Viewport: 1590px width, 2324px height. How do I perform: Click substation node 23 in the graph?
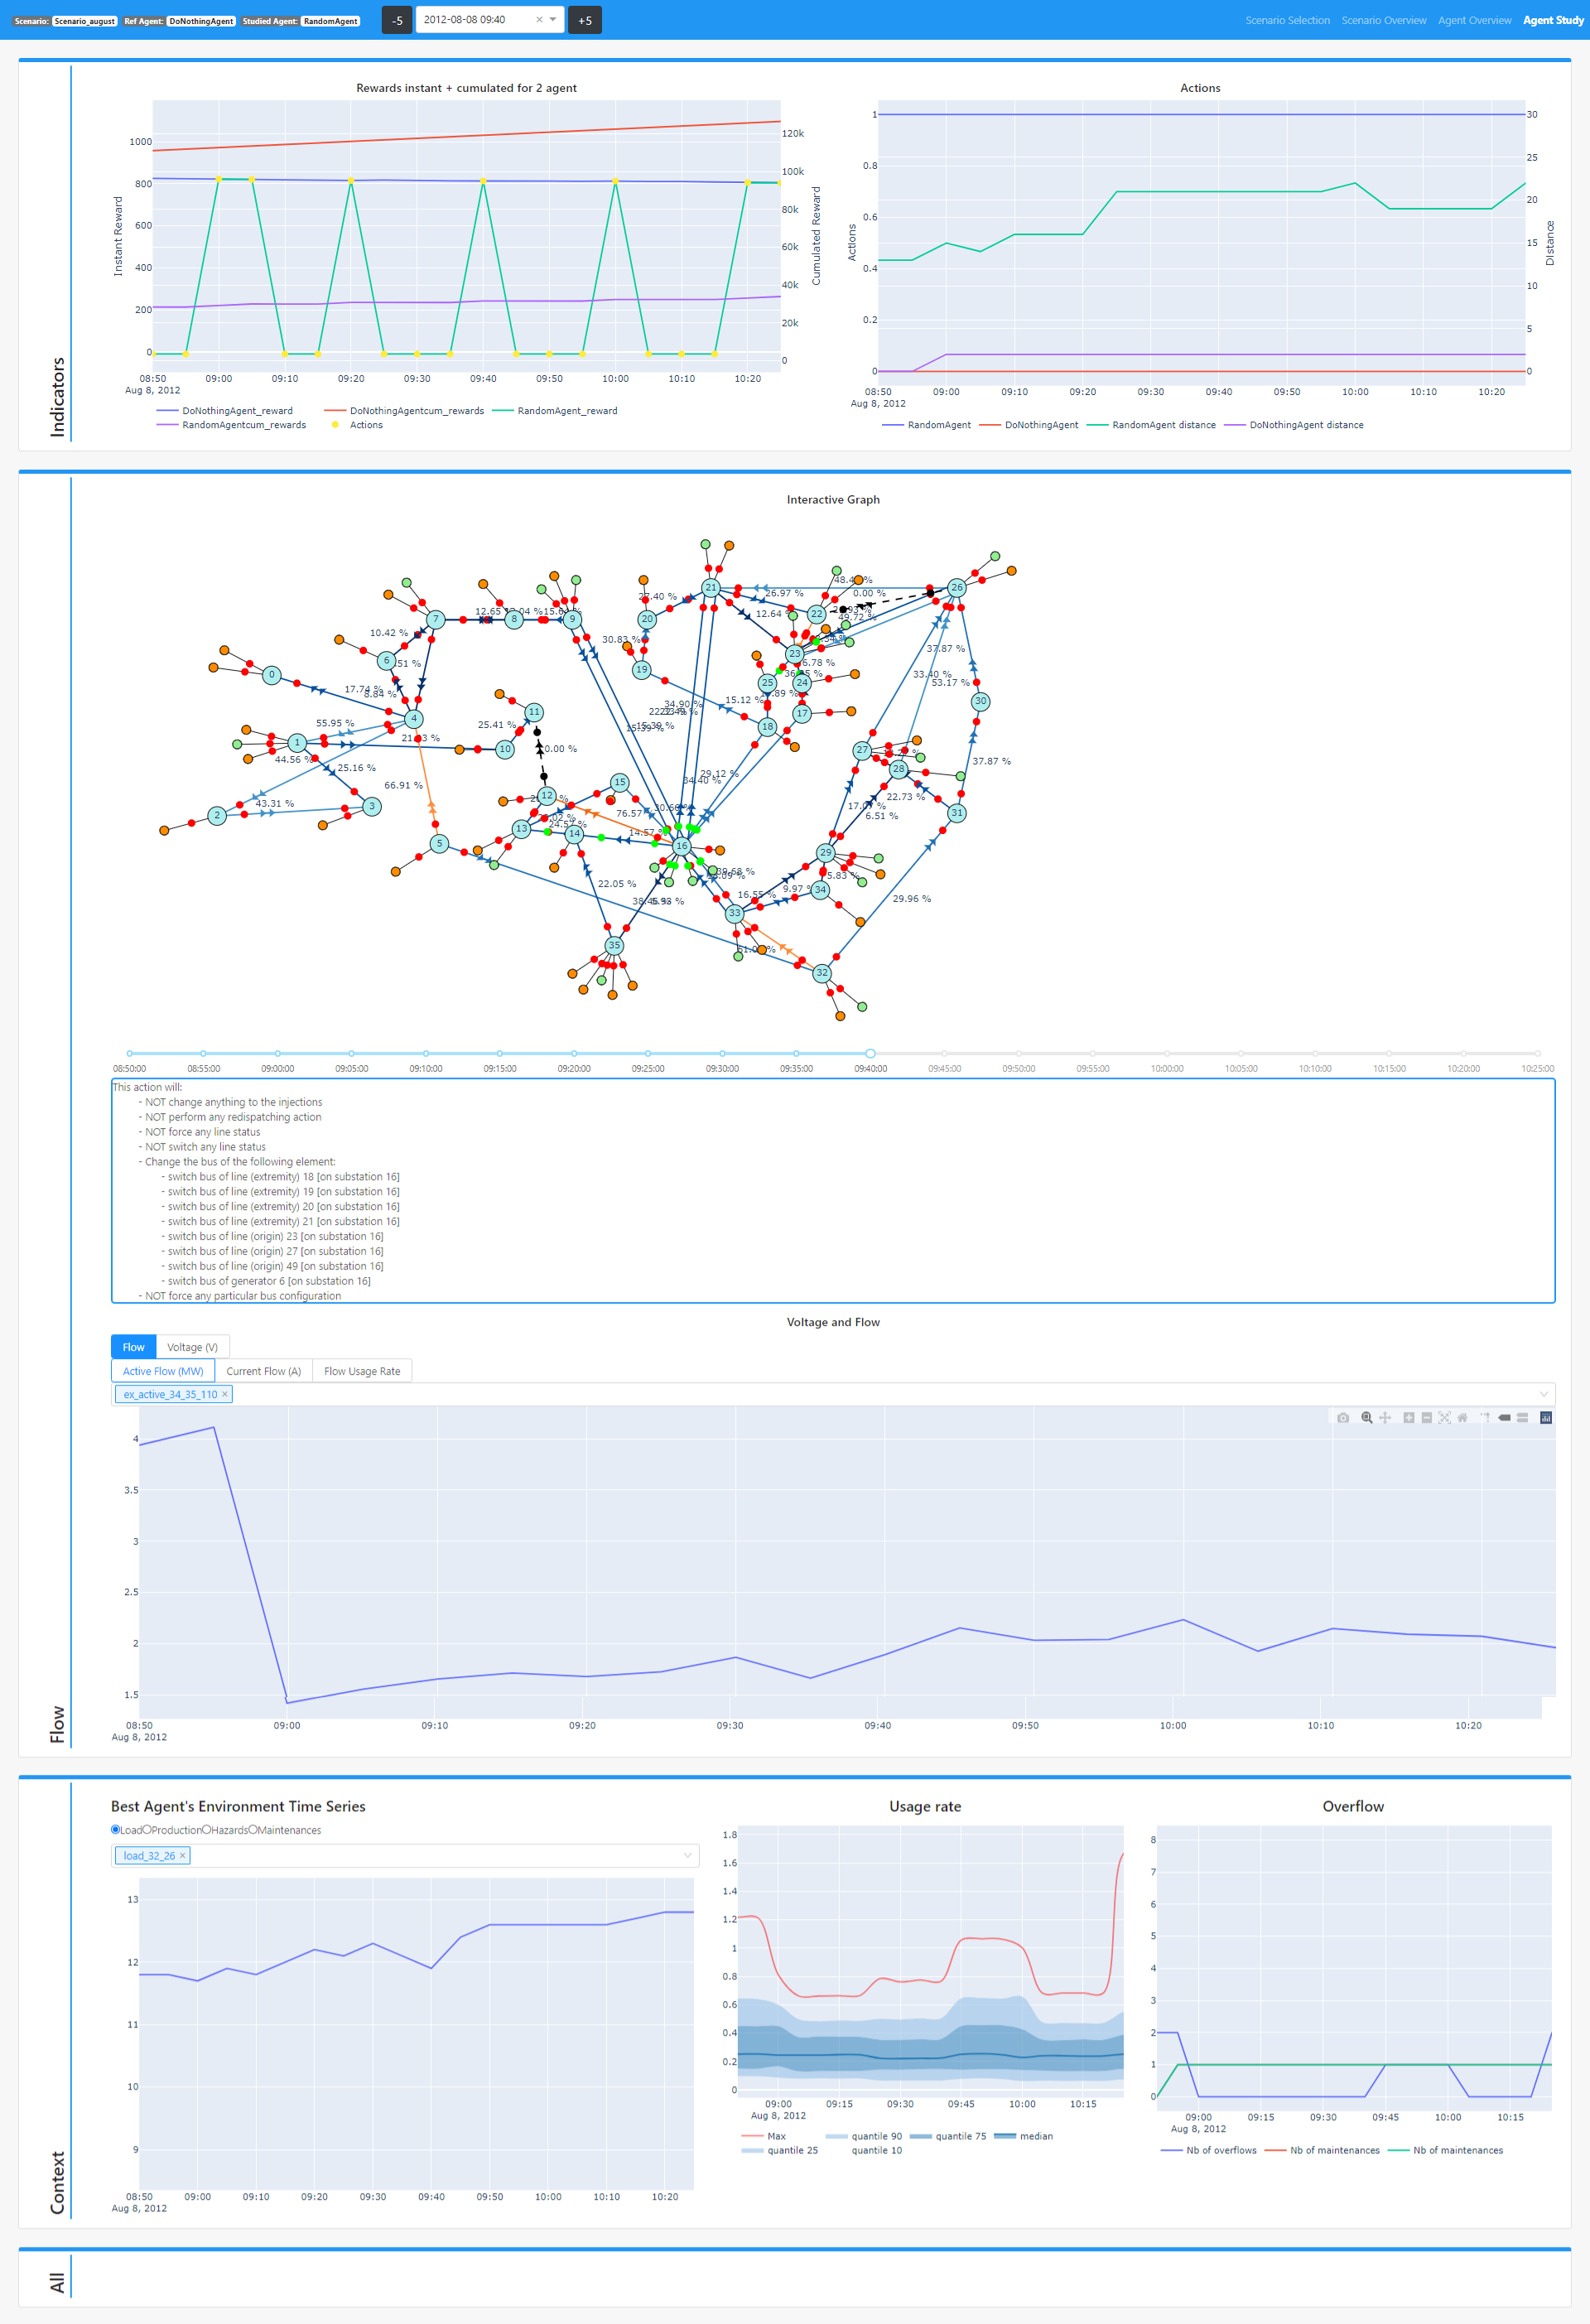coord(794,654)
